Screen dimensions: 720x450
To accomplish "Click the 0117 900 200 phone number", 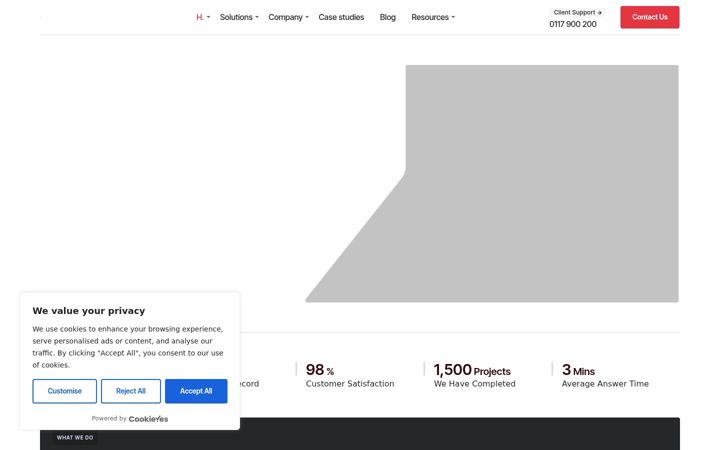I will click(573, 24).
